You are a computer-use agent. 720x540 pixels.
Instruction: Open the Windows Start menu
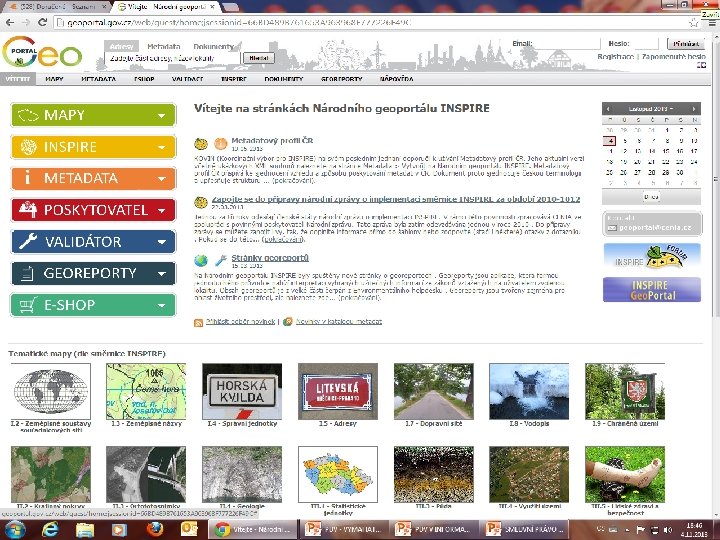pos(14,529)
